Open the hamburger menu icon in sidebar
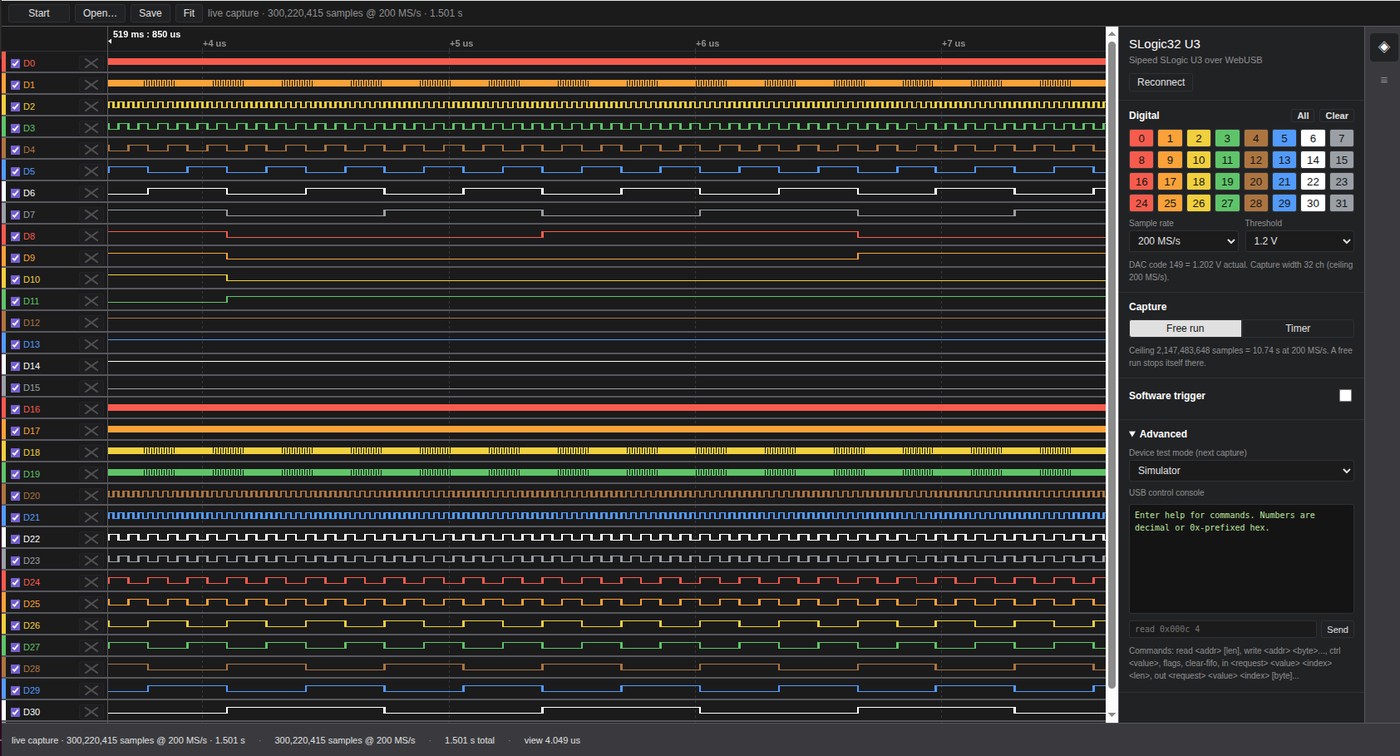 point(1384,80)
